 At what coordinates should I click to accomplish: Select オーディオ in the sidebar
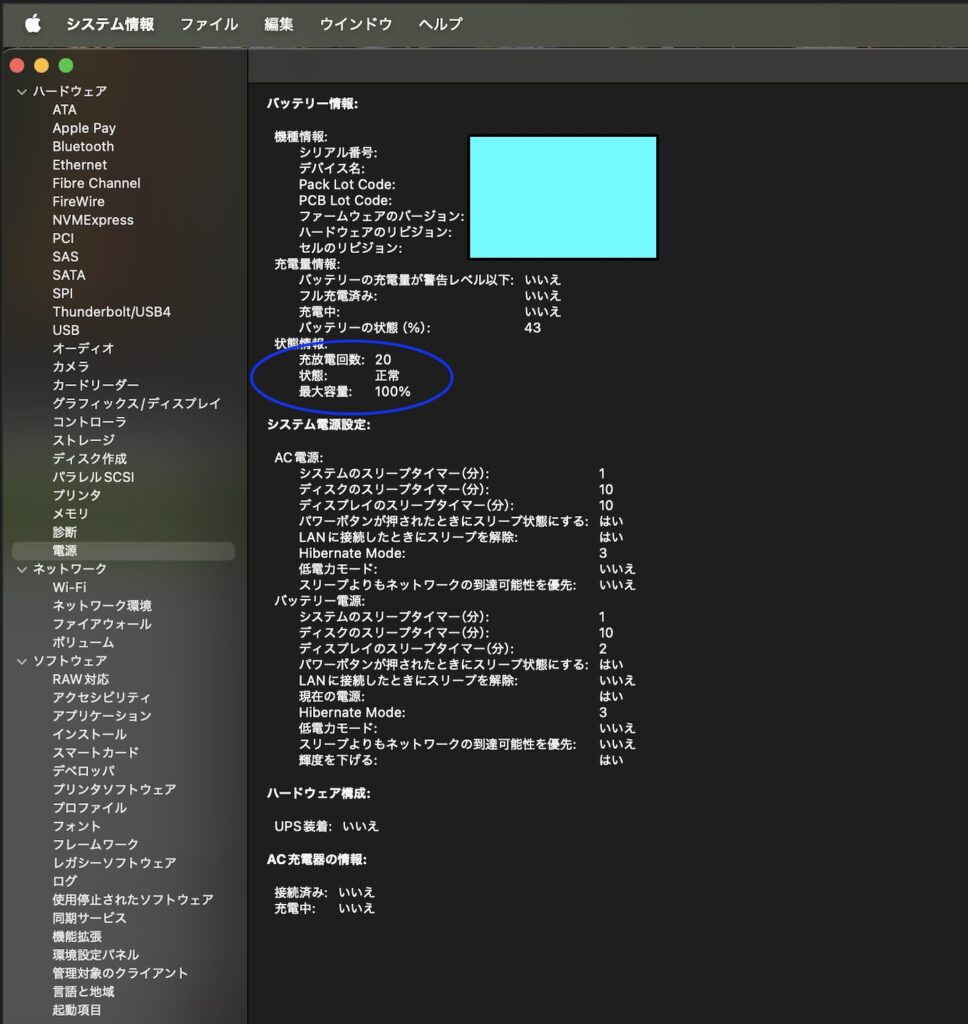pos(83,348)
